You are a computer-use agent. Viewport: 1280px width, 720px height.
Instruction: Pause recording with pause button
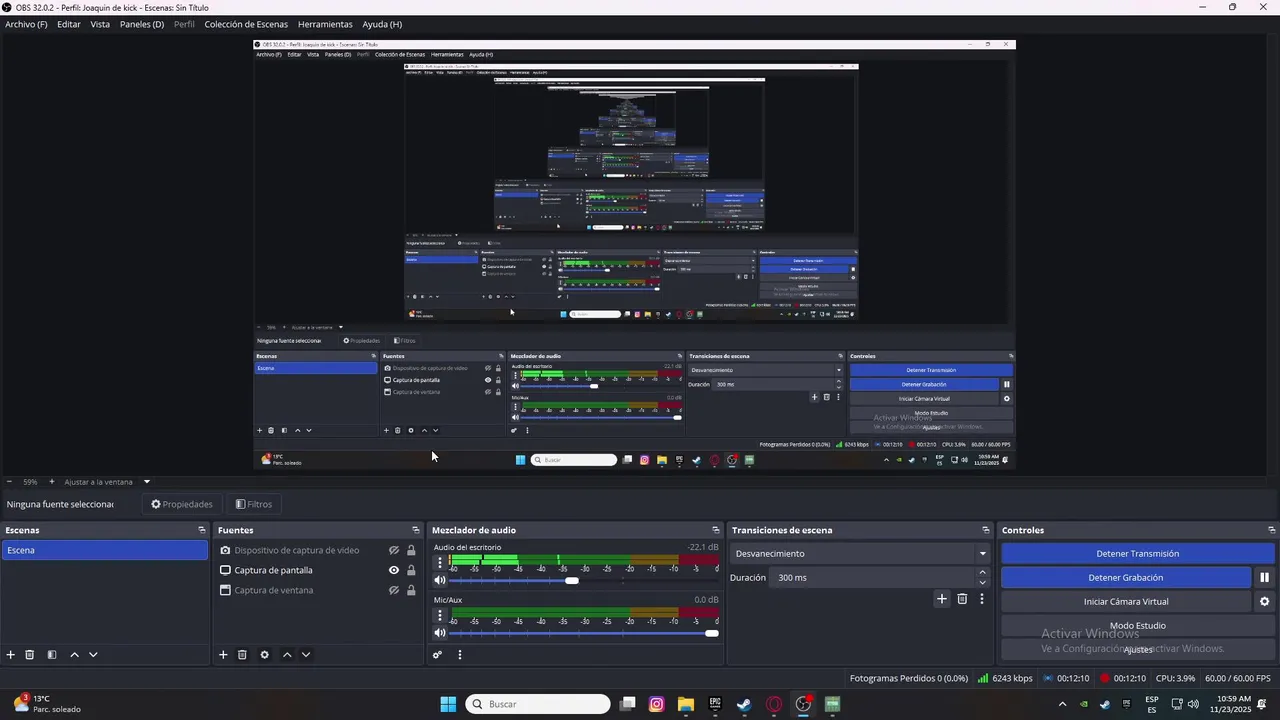1264,577
